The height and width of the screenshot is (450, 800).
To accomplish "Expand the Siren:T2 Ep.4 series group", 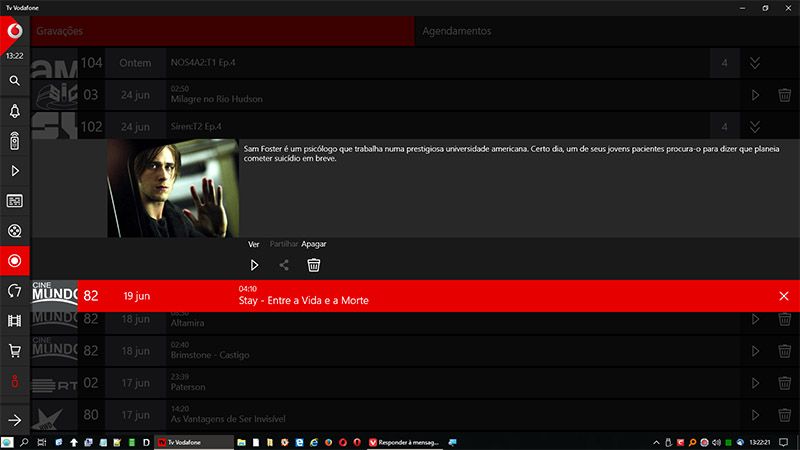I will 755,126.
